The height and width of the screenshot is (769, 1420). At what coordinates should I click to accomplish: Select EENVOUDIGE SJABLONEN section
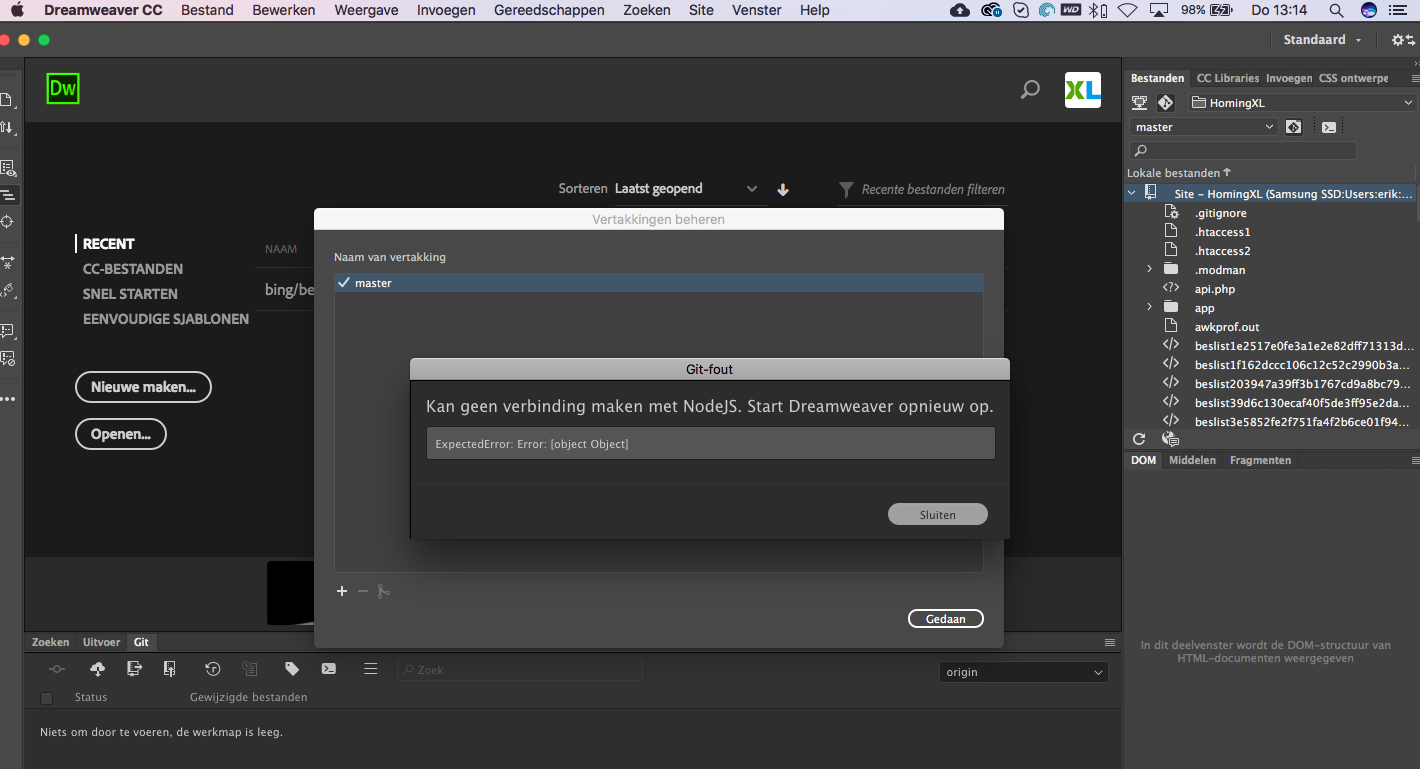[166, 319]
